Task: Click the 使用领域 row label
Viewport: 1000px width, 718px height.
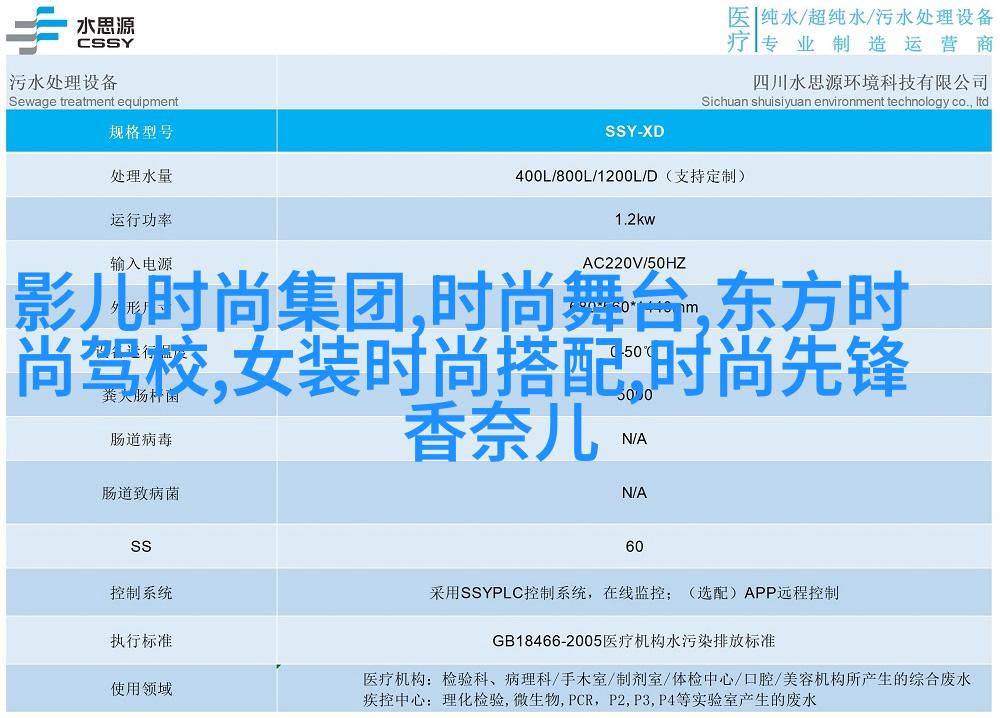Action: point(141,689)
